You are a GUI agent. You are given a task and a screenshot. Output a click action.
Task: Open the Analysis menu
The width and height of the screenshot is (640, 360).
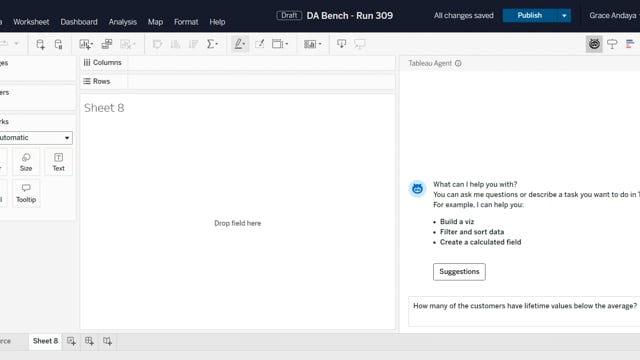coord(122,22)
